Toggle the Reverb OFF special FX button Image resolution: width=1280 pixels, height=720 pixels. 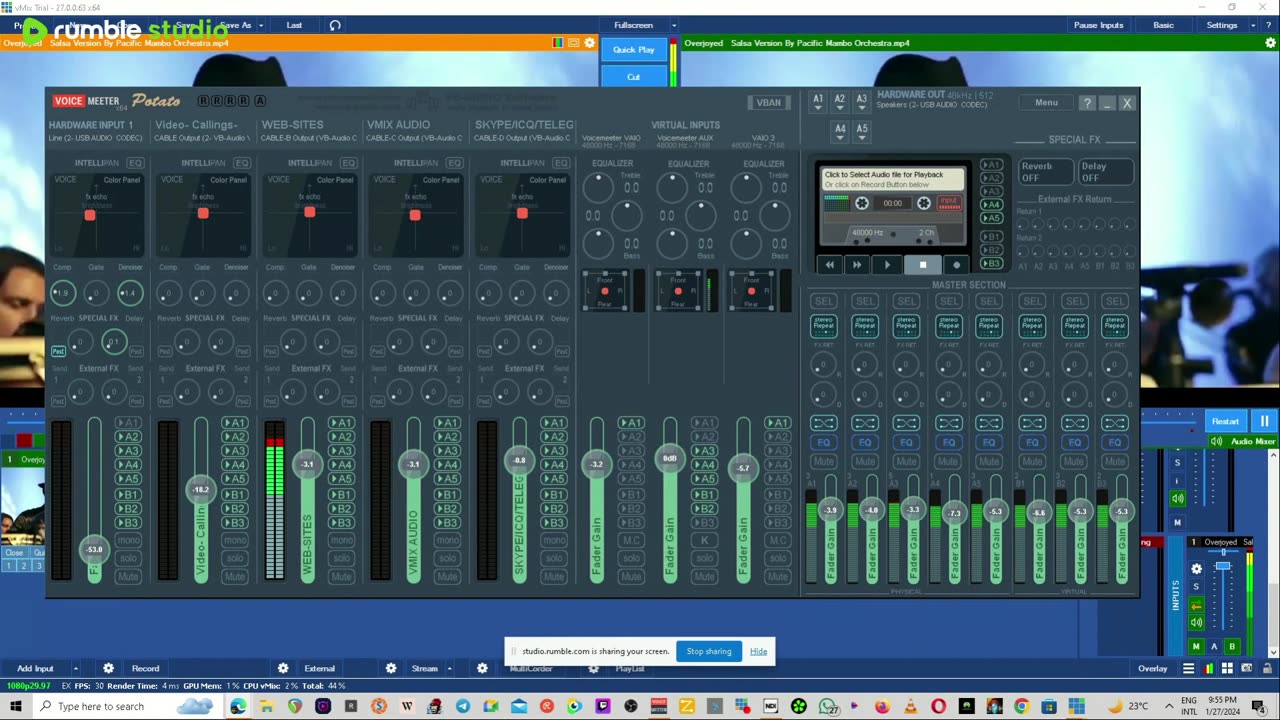tap(1044, 172)
